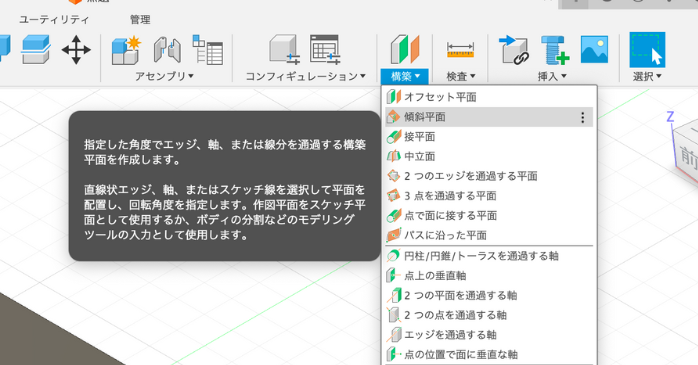Choose オフセット平面 from the menu
This screenshot has height=365, width=698.
click(x=489, y=97)
